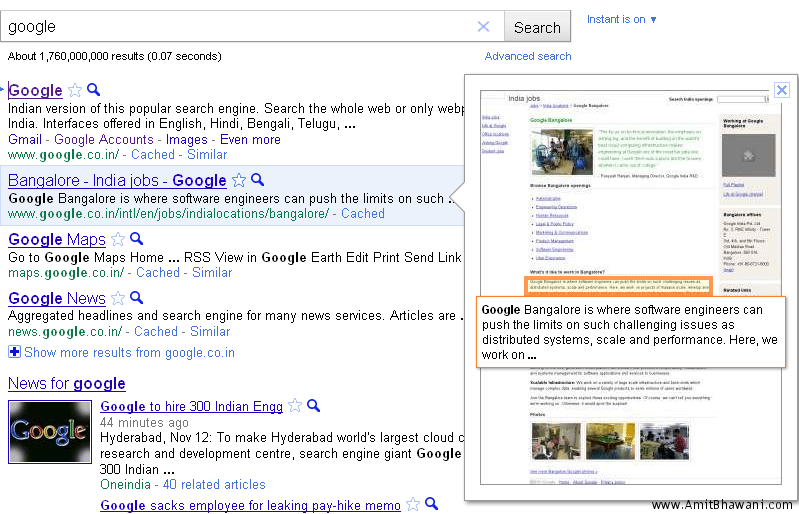Screen dimensions: 799x514
Task: Click the '44 minutes ago' timestamp
Action: pyautogui.click(x=144, y=422)
